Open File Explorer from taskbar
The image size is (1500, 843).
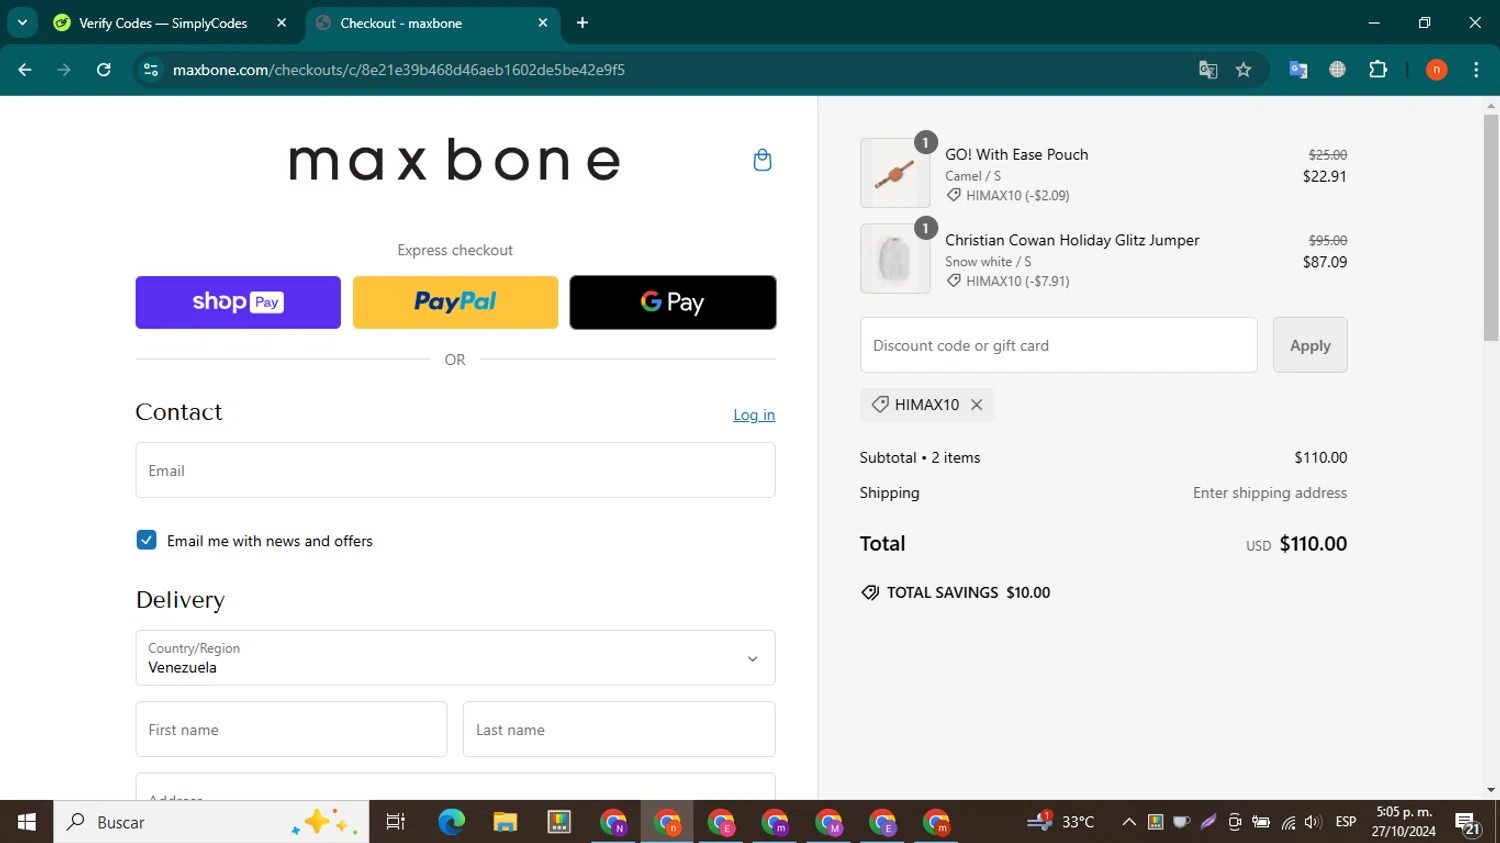click(x=505, y=822)
